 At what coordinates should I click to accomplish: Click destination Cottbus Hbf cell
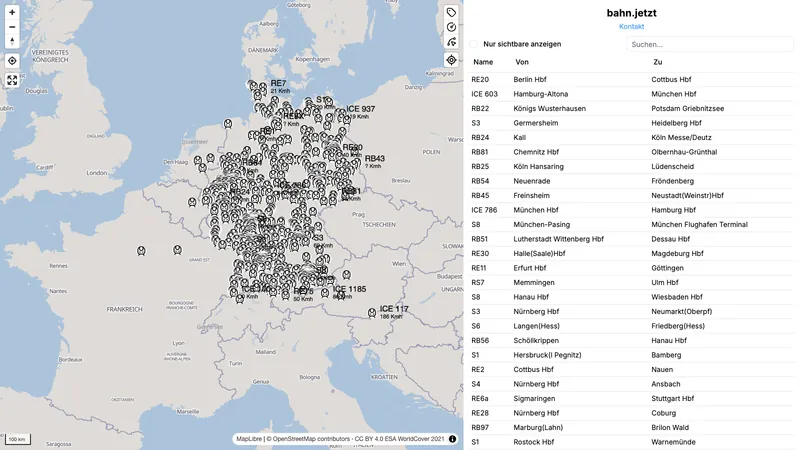[671, 80]
